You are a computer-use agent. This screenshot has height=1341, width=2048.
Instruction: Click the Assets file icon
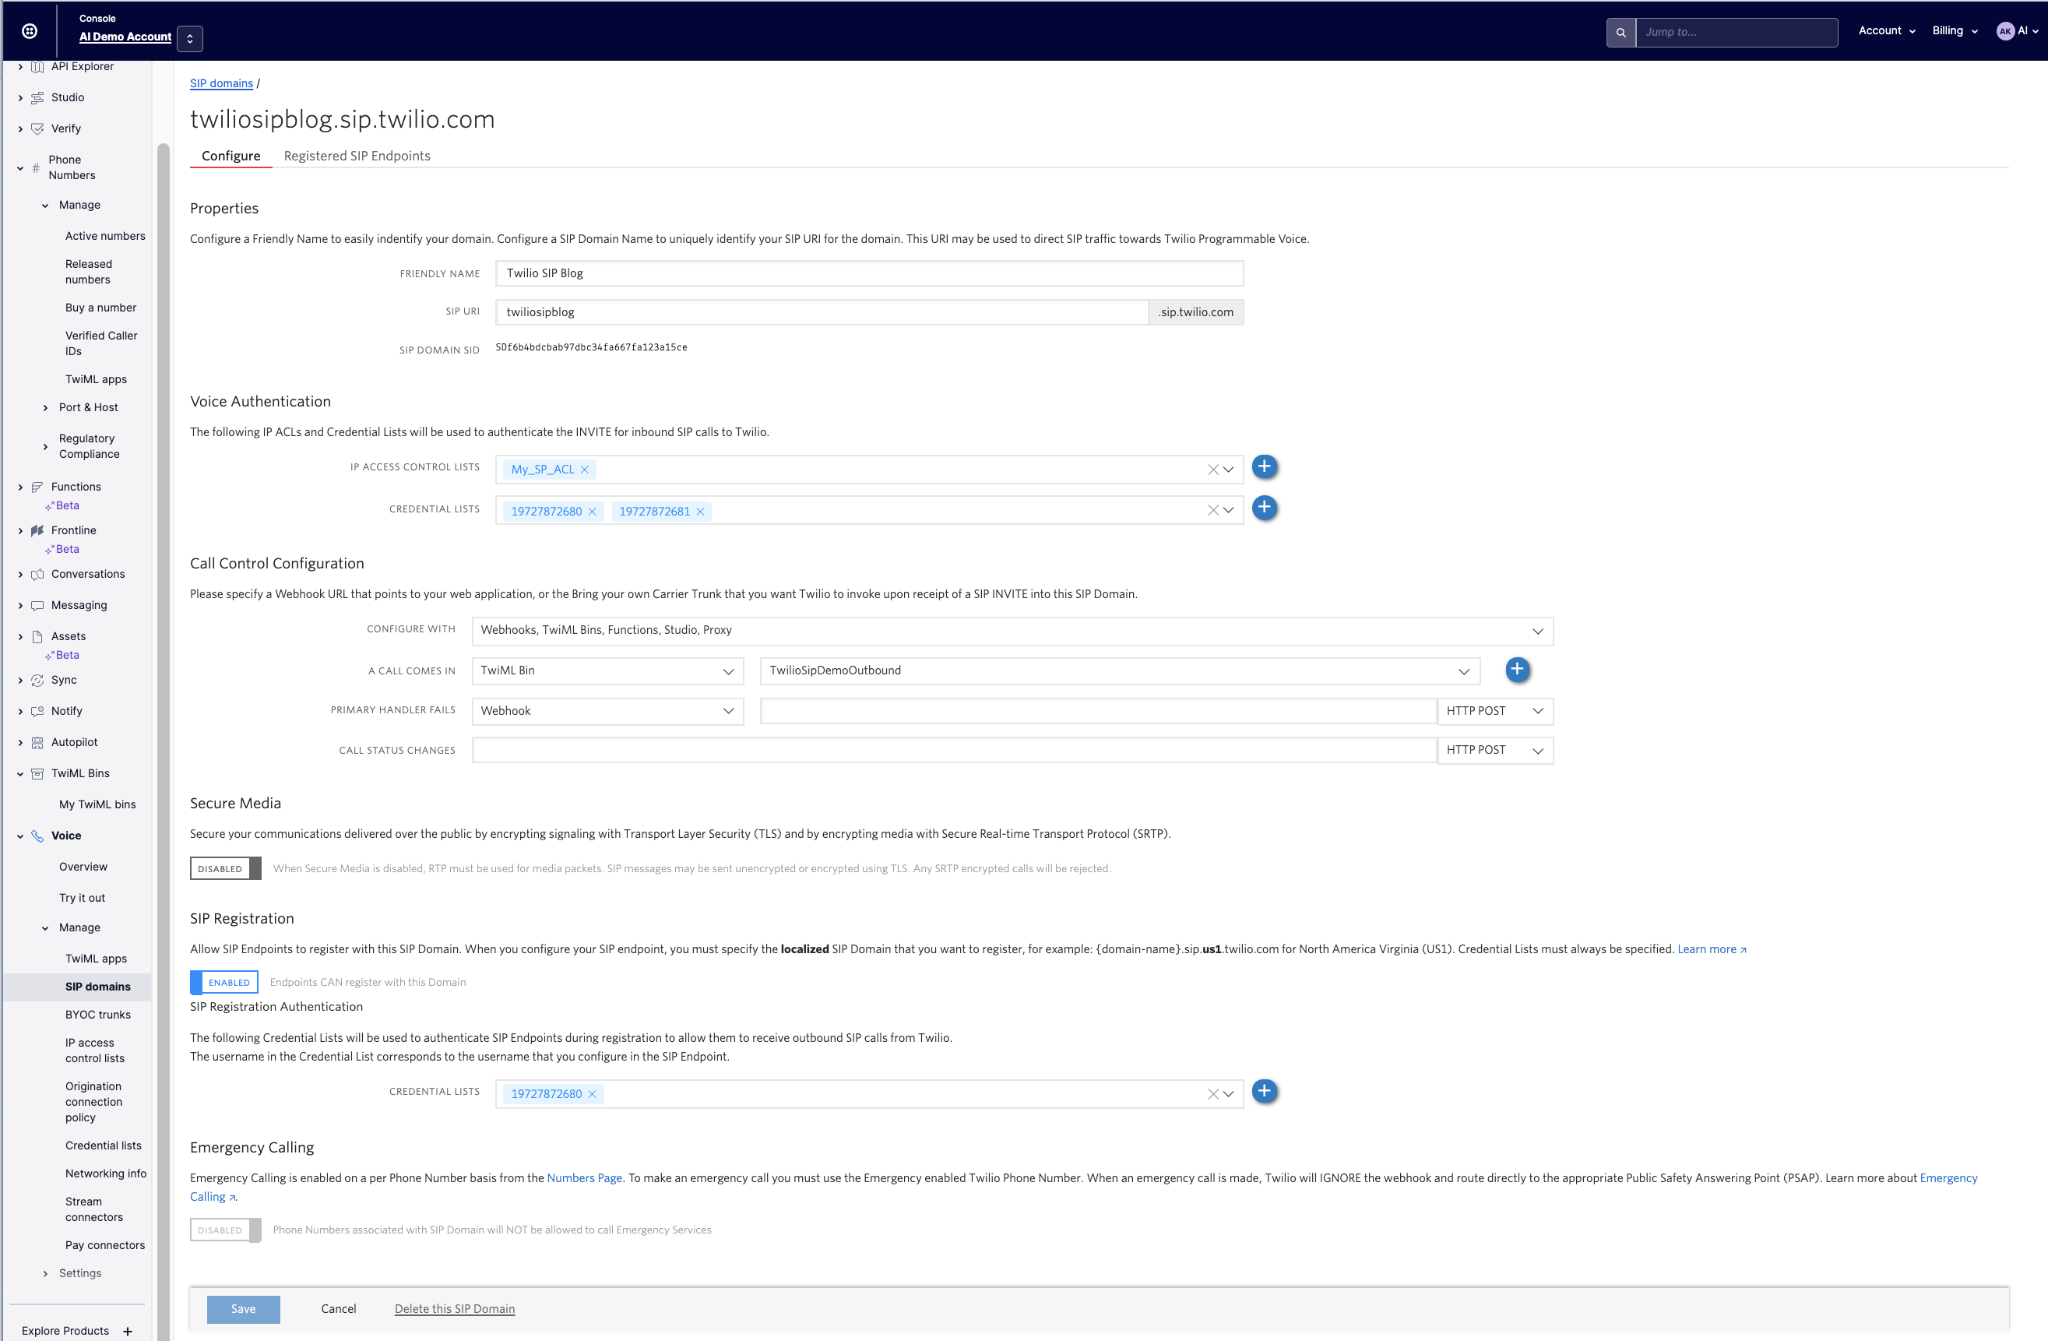37,637
